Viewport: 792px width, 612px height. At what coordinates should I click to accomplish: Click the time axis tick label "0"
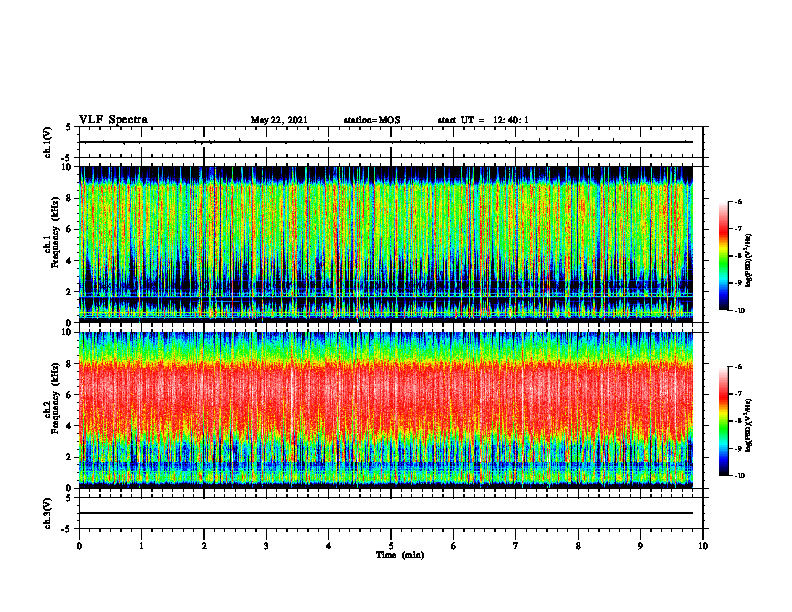[79, 546]
